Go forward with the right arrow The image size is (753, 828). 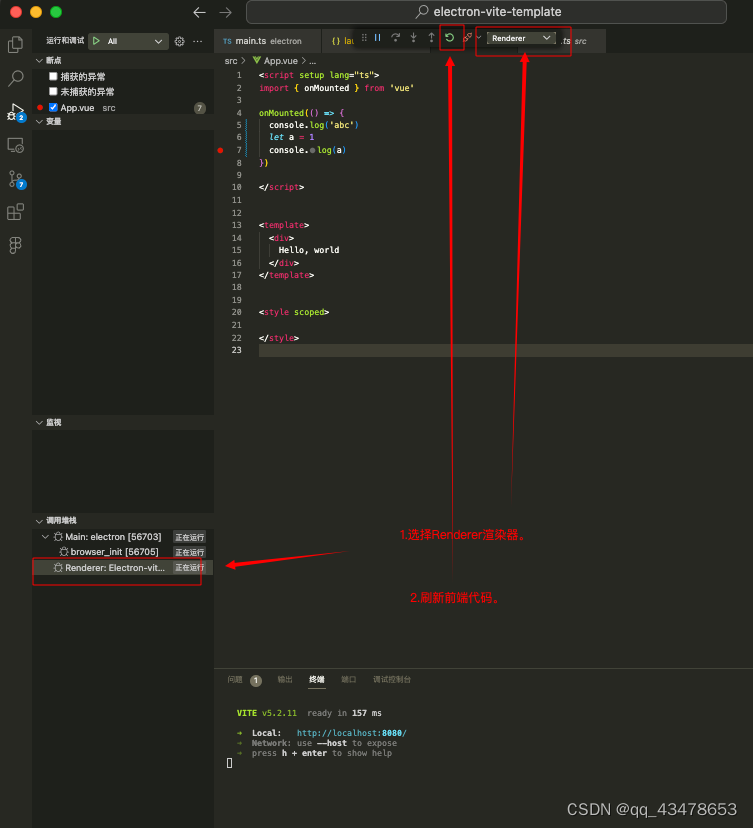225,12
